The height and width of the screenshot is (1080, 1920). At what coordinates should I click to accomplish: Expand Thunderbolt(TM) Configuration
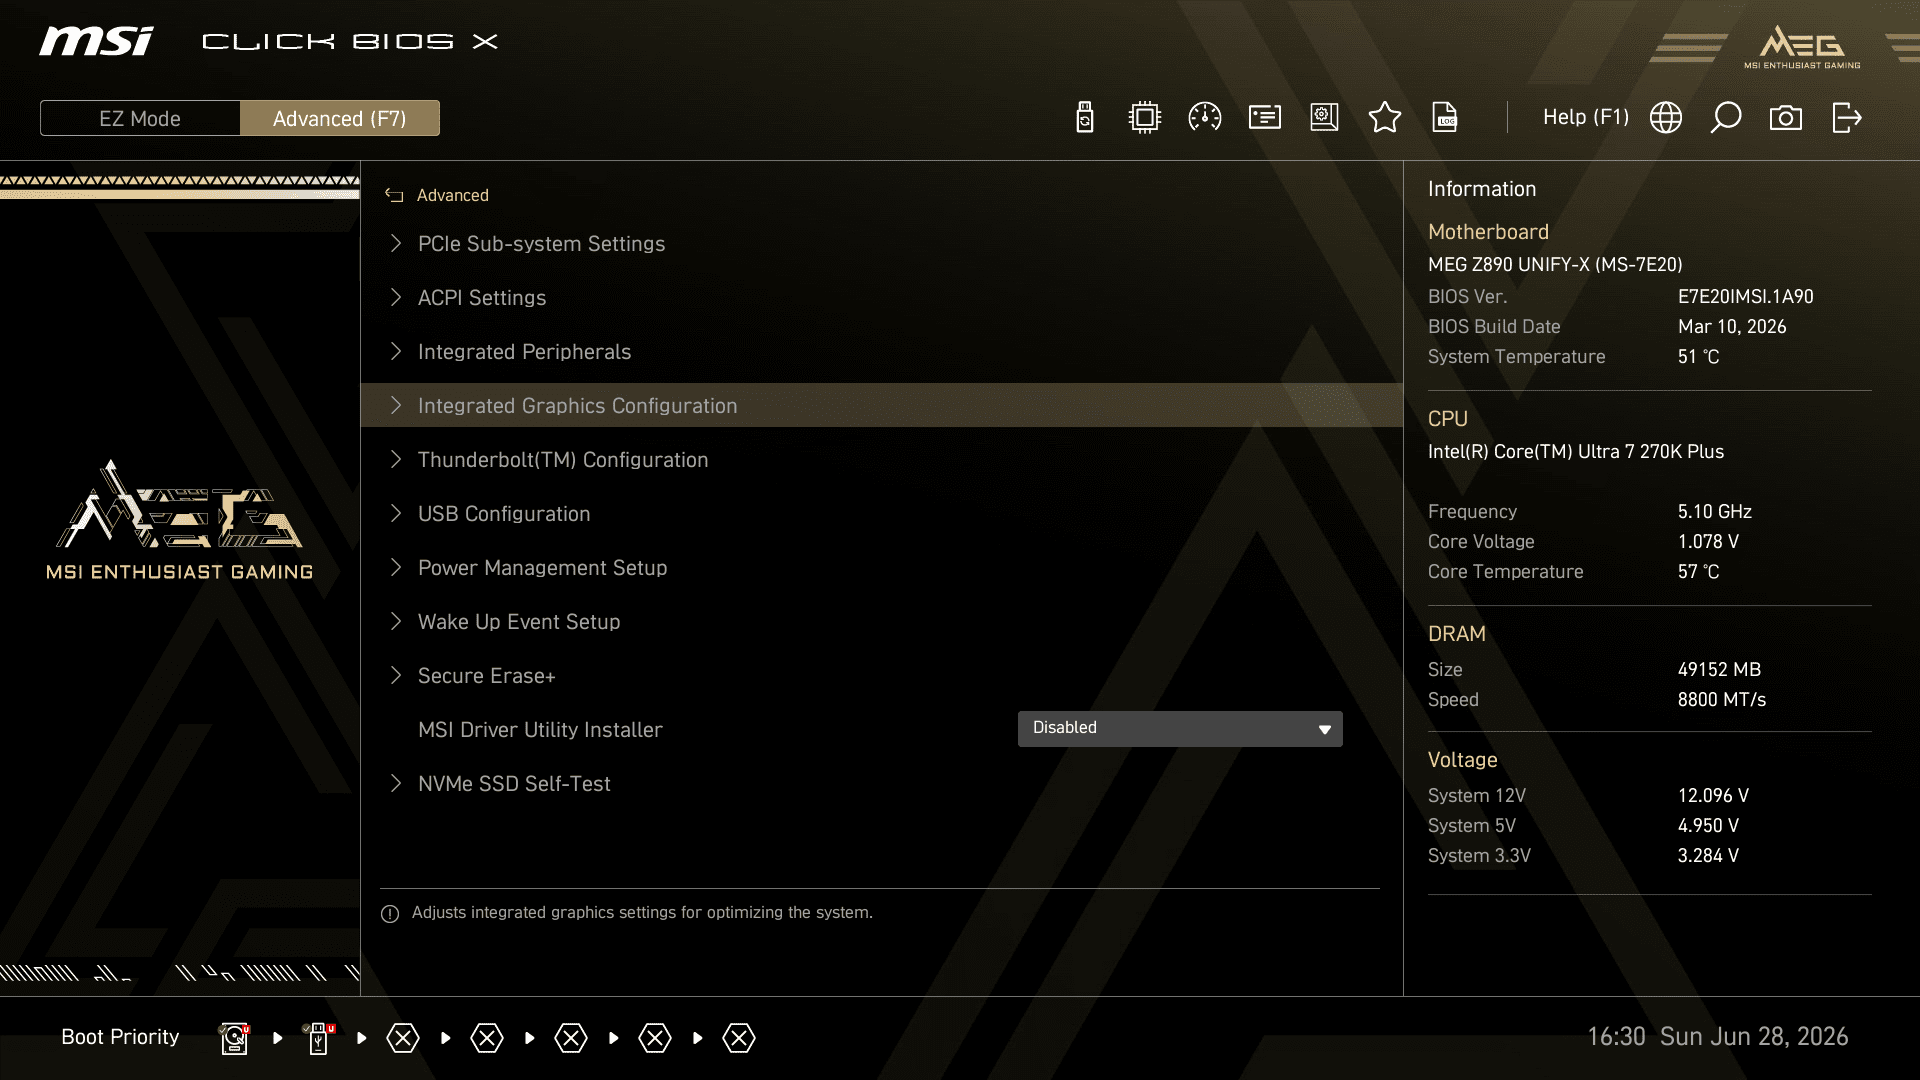click(881, 460)
